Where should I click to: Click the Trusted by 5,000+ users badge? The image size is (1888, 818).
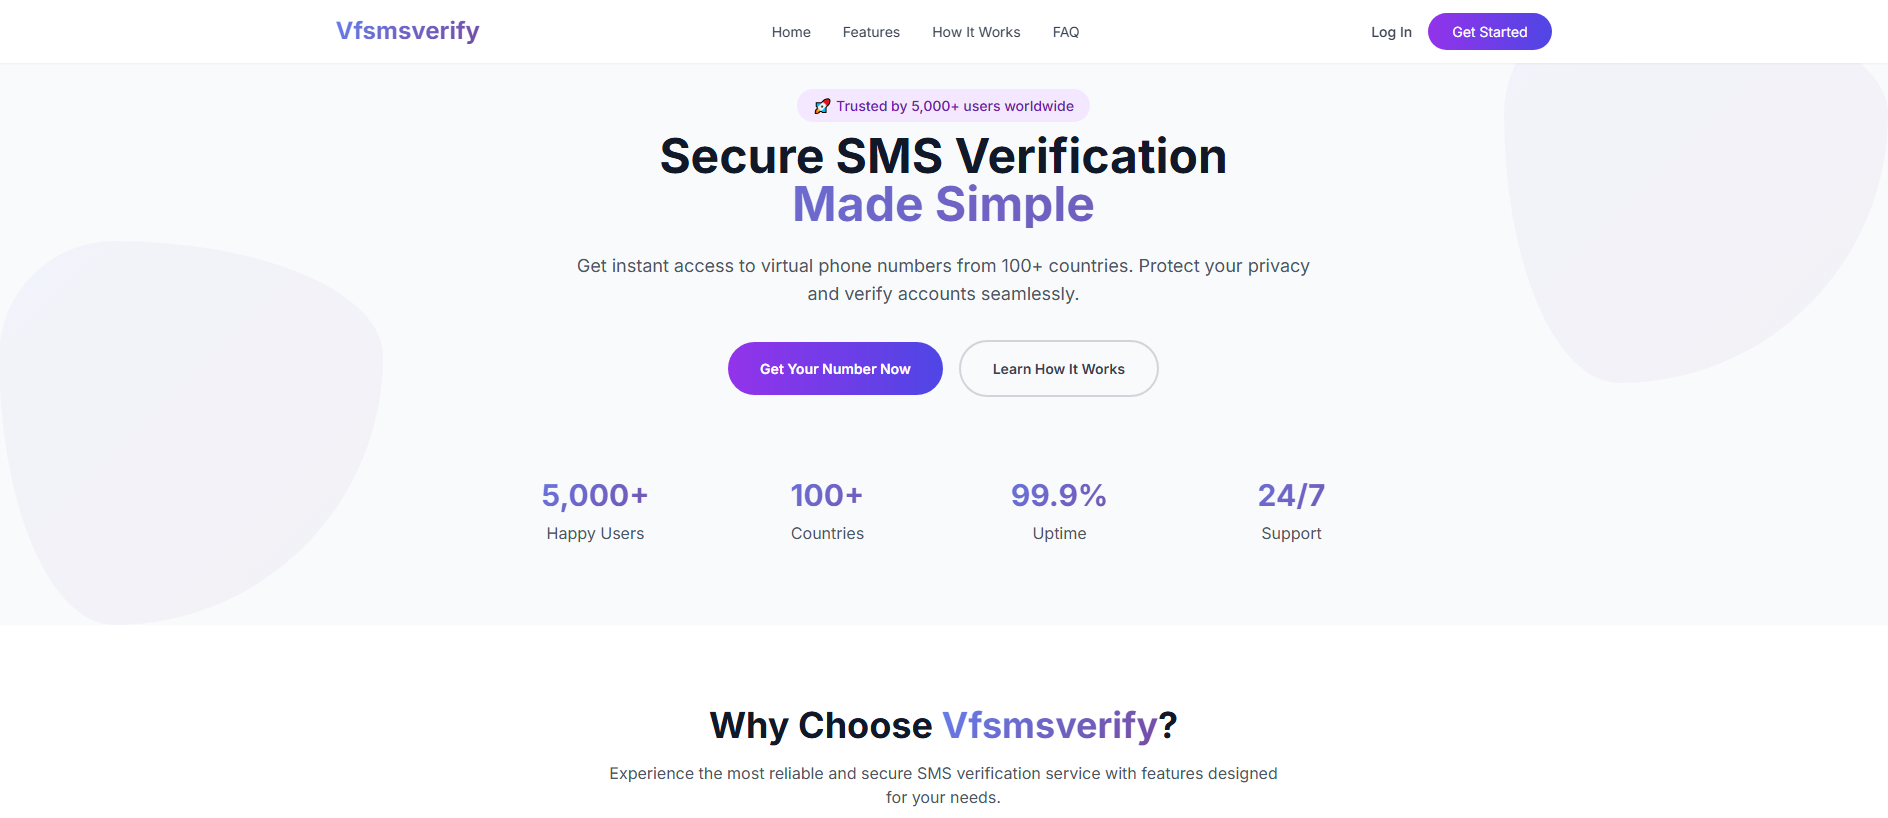pos(943,106)
